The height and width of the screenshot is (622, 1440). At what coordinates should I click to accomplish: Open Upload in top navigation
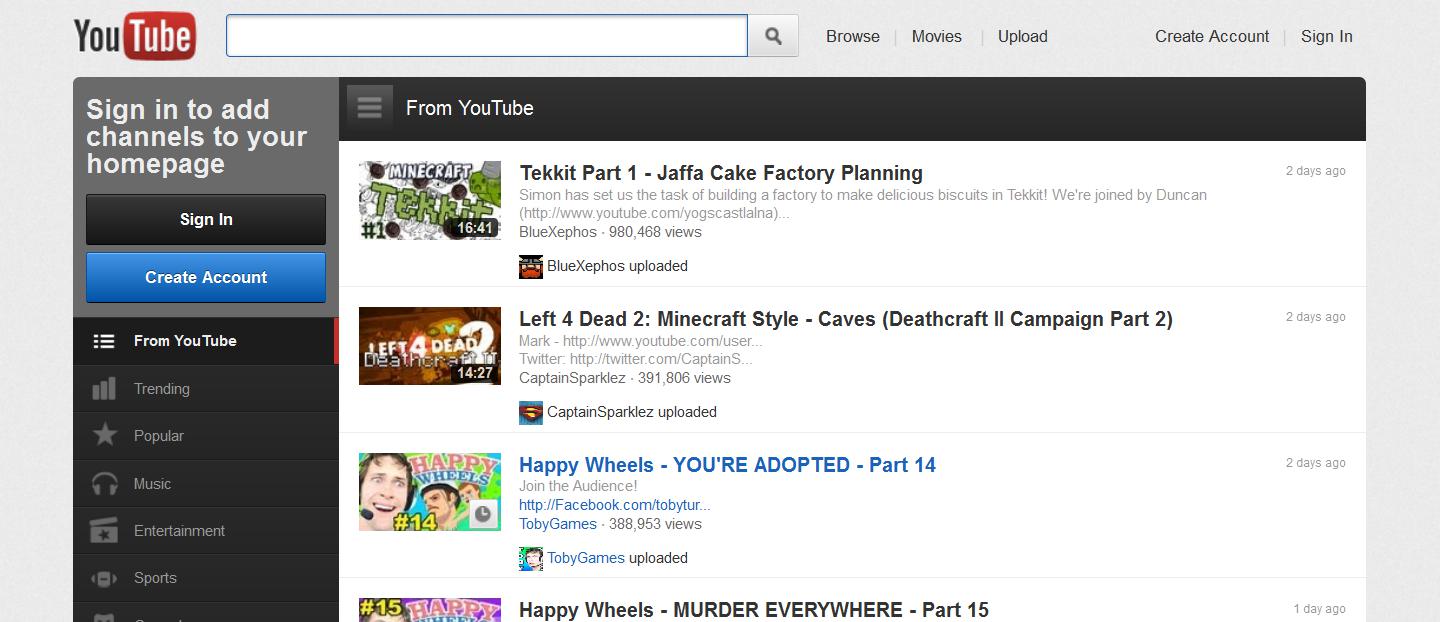(x=1023, y=36)
